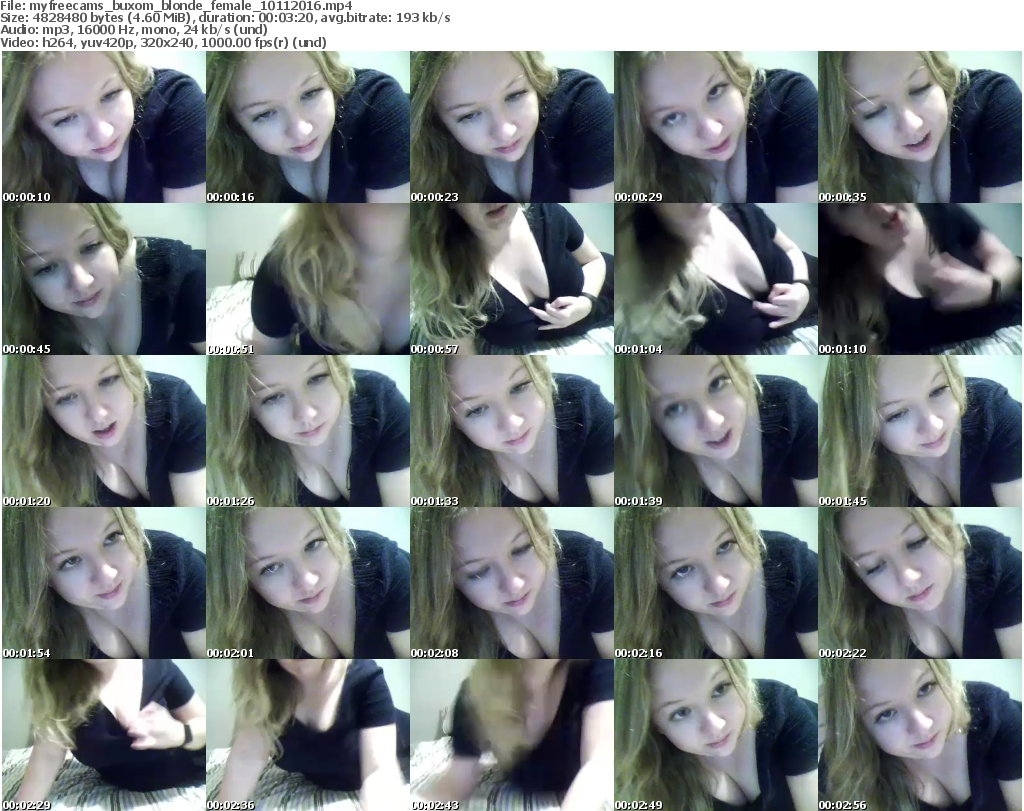Viewport: 1024px width, 811px height.
Task: Select the thumbnail stamped 00:01:54
Action: pyautogui.click(x=104, y=582)
